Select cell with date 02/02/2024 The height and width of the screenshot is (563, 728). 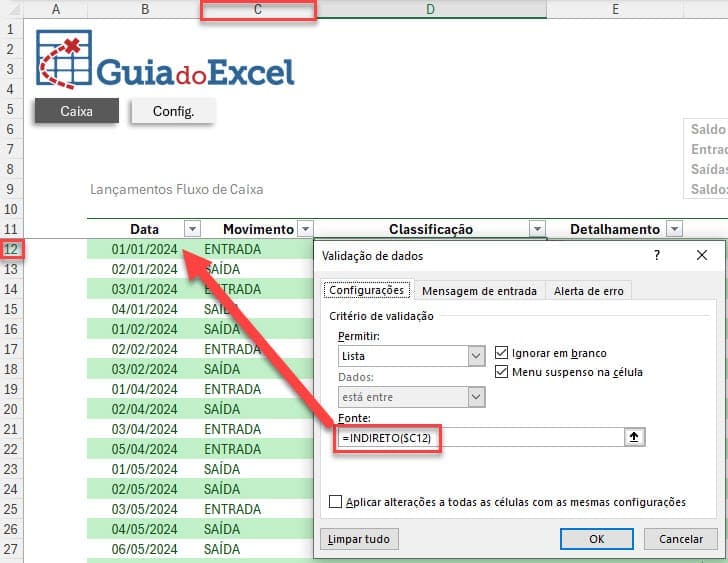coord(144,349)
